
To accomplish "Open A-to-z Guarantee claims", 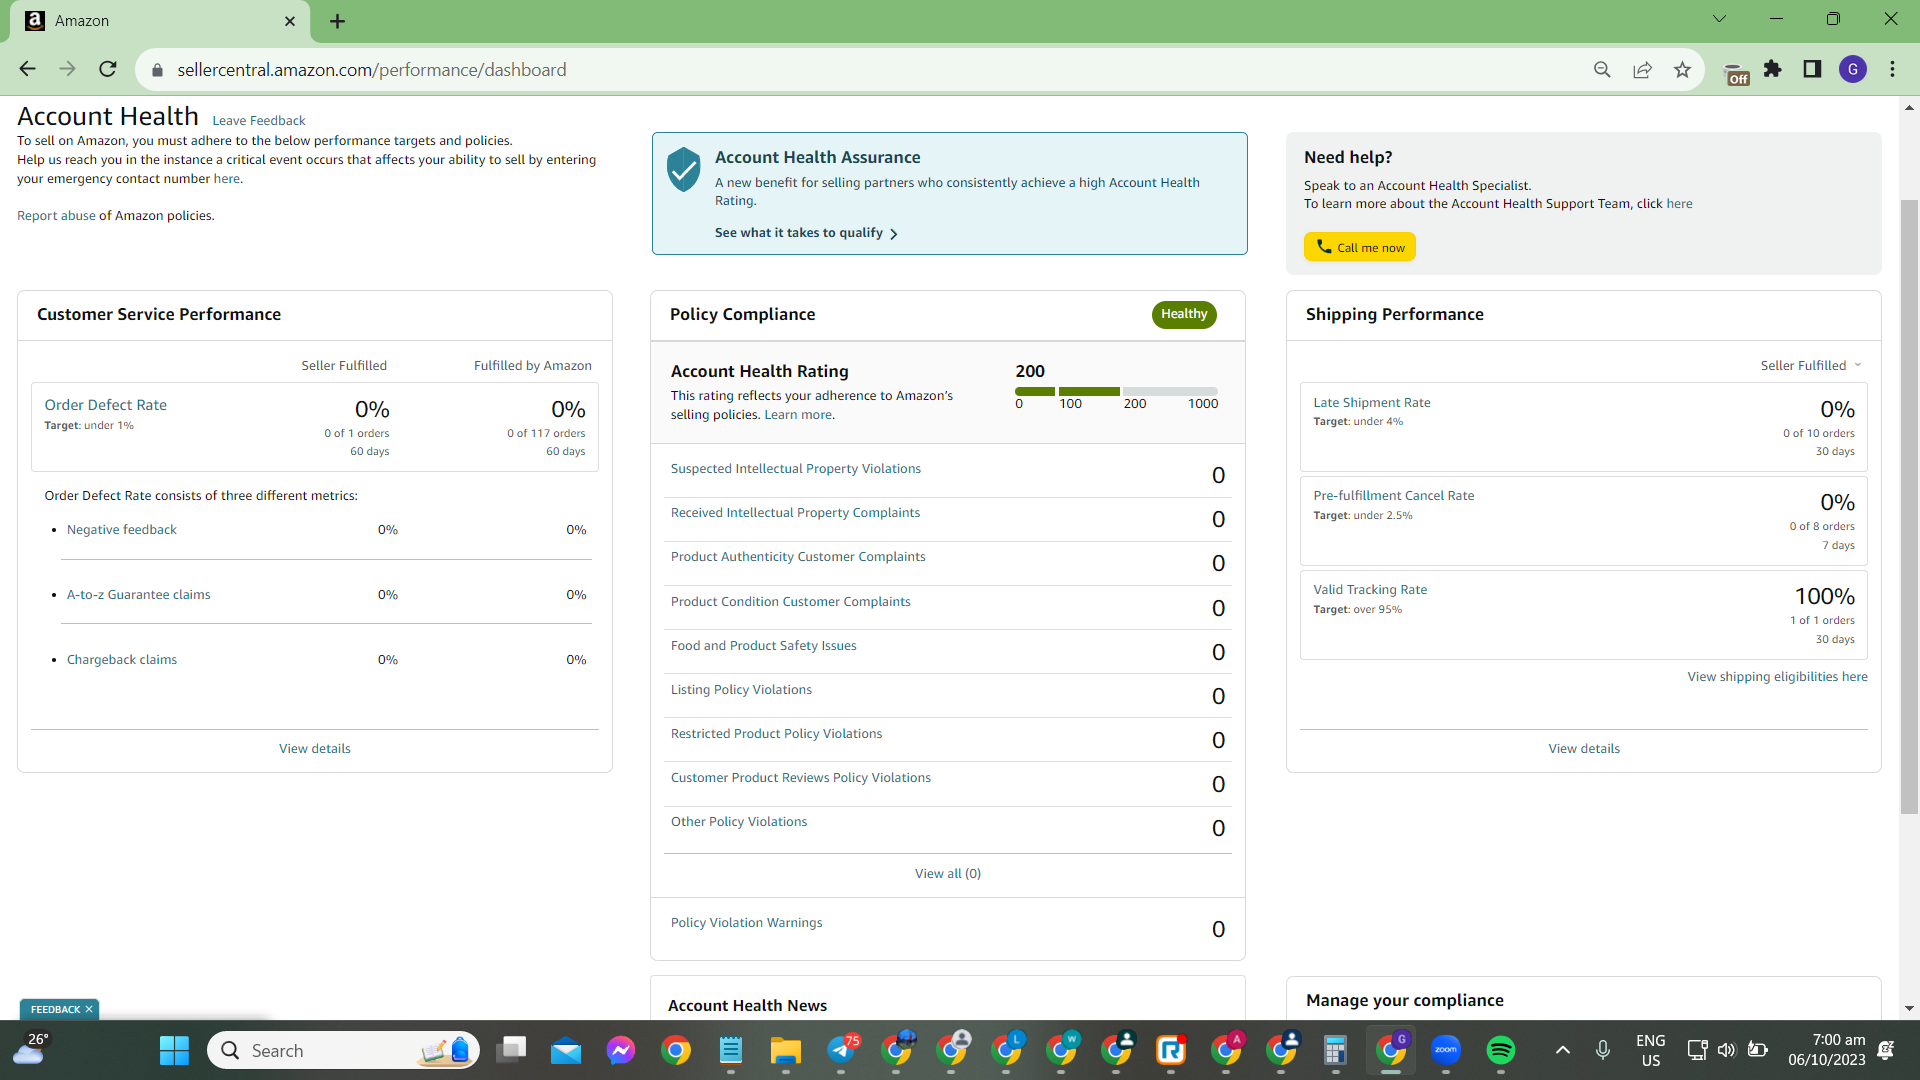I will (138, 595).
